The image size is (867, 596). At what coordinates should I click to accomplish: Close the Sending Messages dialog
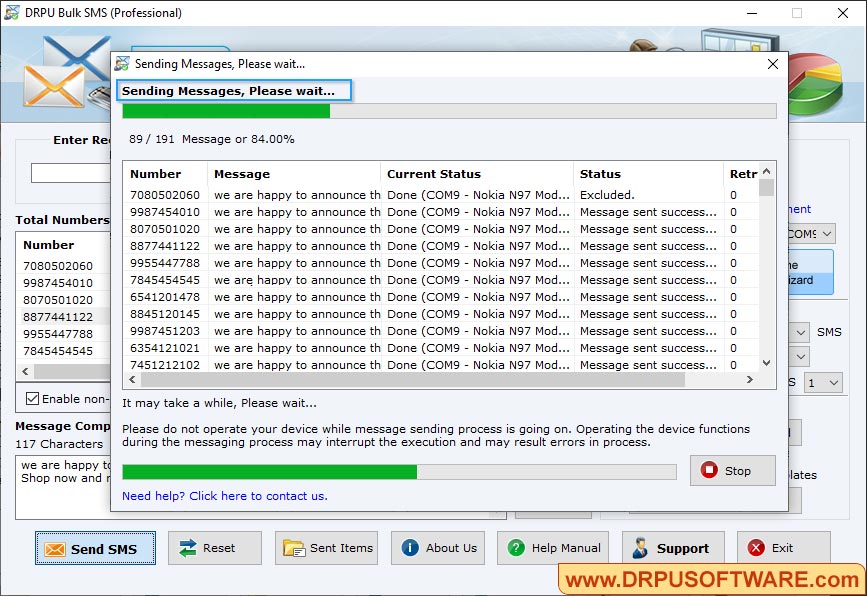click(x=773, y=64)
